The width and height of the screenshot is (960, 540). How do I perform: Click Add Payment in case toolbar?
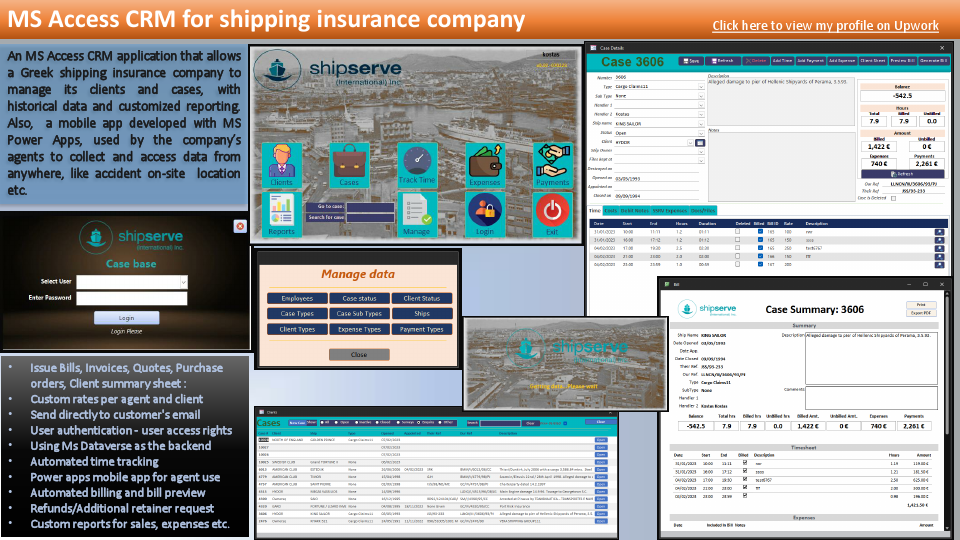[811, 61]
